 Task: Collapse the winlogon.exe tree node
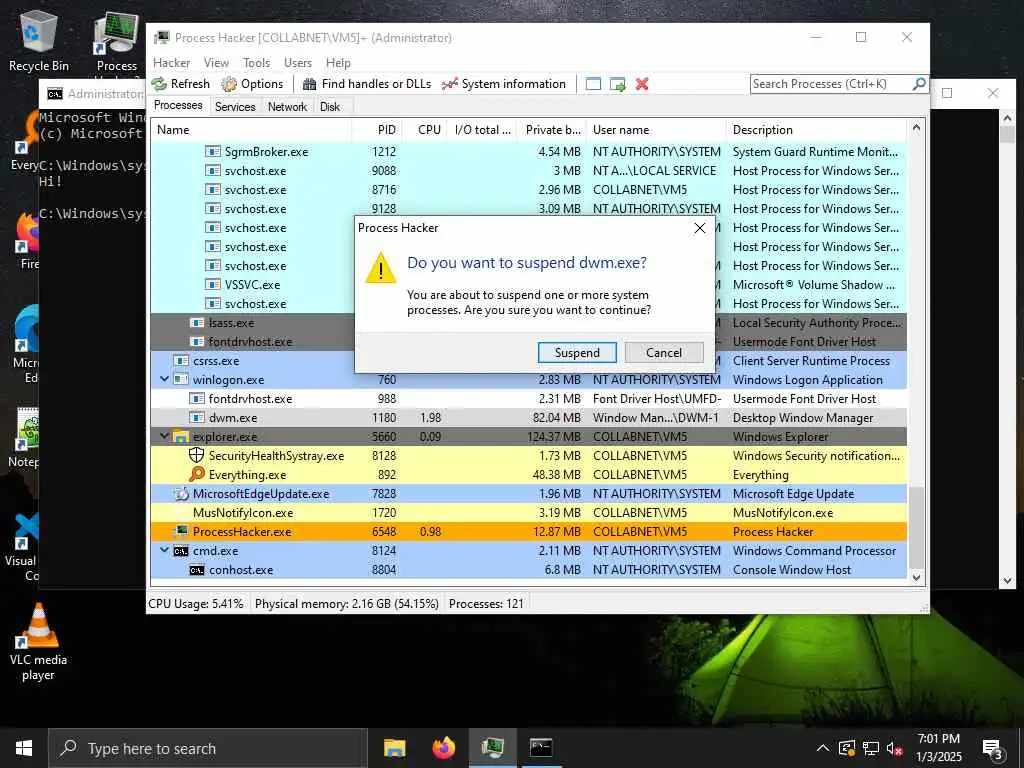[164, 379]
